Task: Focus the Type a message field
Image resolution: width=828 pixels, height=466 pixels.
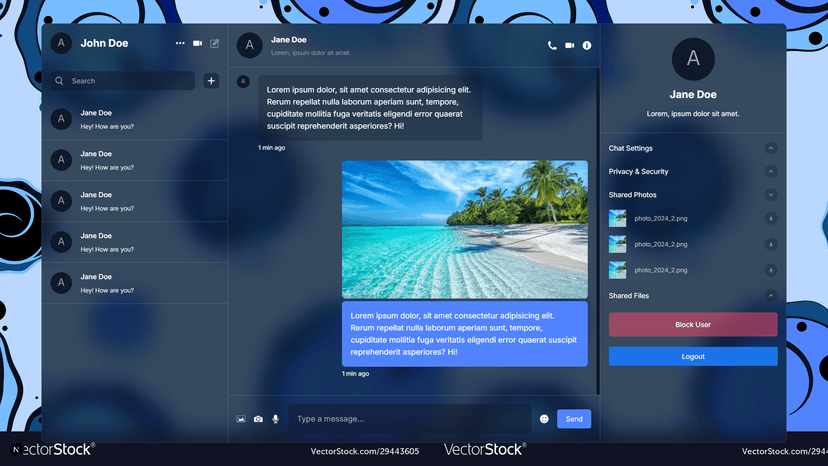Action: click(410, 419)
